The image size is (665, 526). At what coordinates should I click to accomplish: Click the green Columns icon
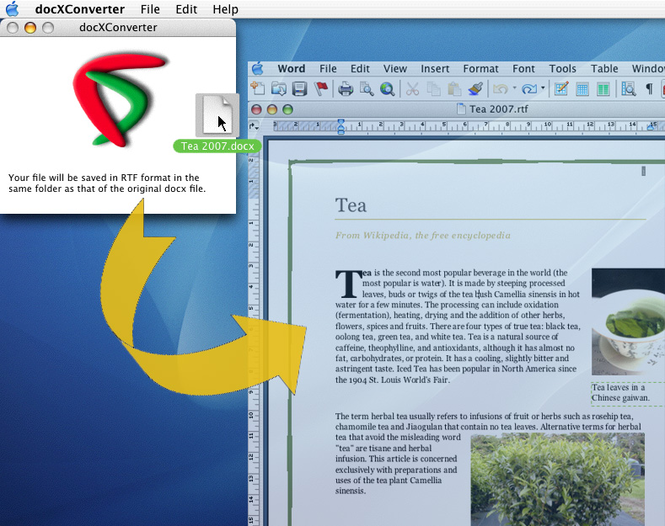point(603,89)
